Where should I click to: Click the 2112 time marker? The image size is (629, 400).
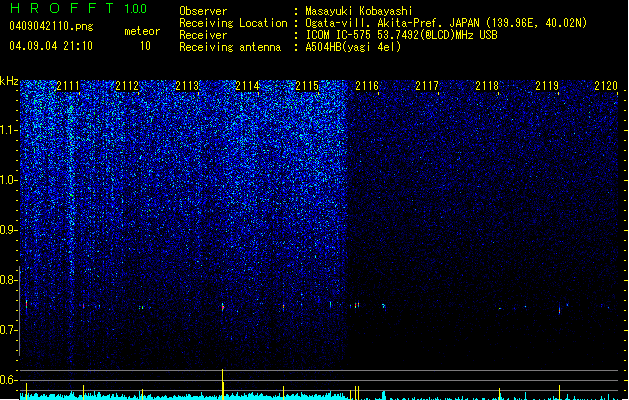(127, 86)
